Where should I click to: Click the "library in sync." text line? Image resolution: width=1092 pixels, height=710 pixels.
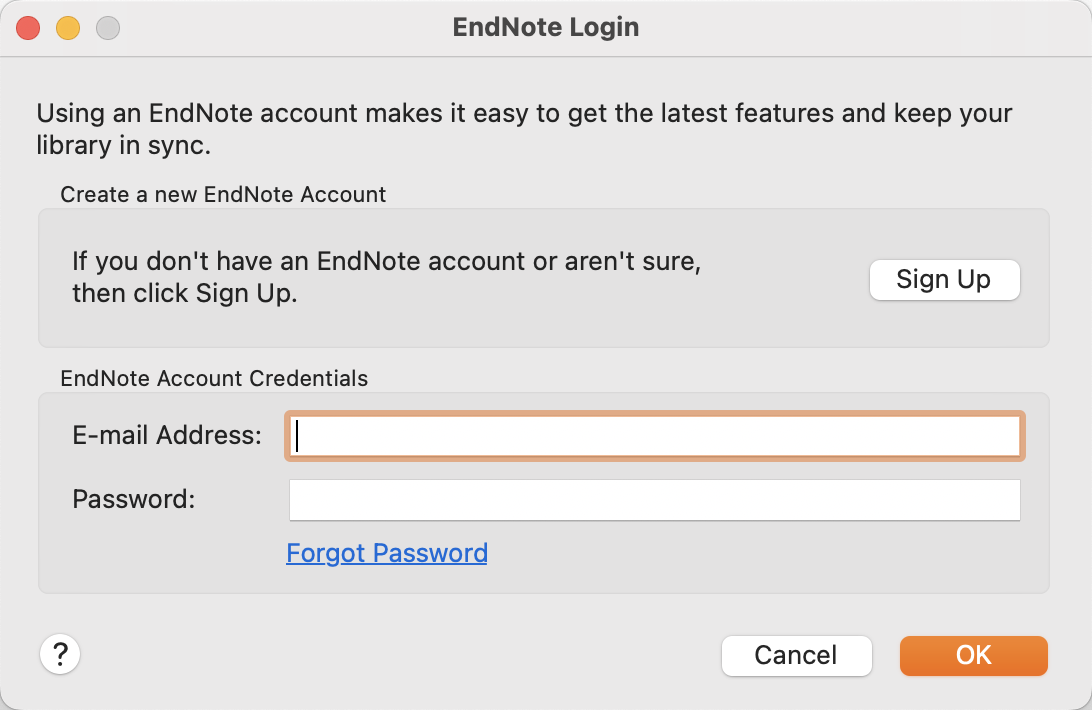[125, 145]
